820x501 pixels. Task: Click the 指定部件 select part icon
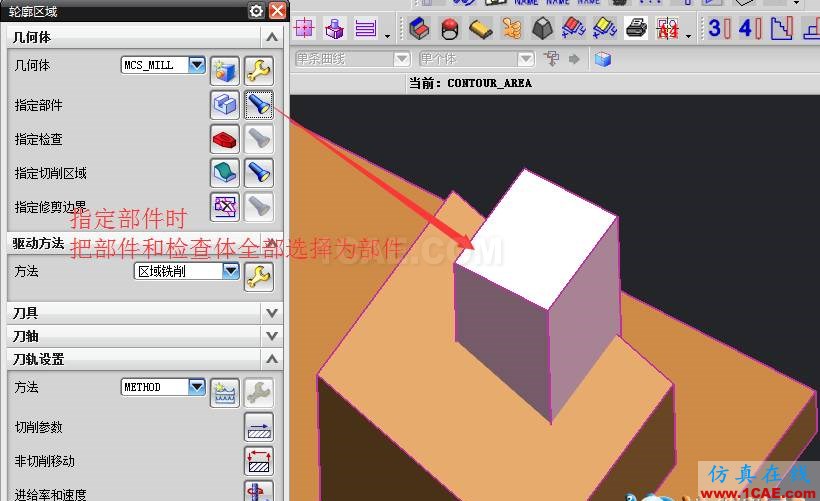click(x=225, y=105)
